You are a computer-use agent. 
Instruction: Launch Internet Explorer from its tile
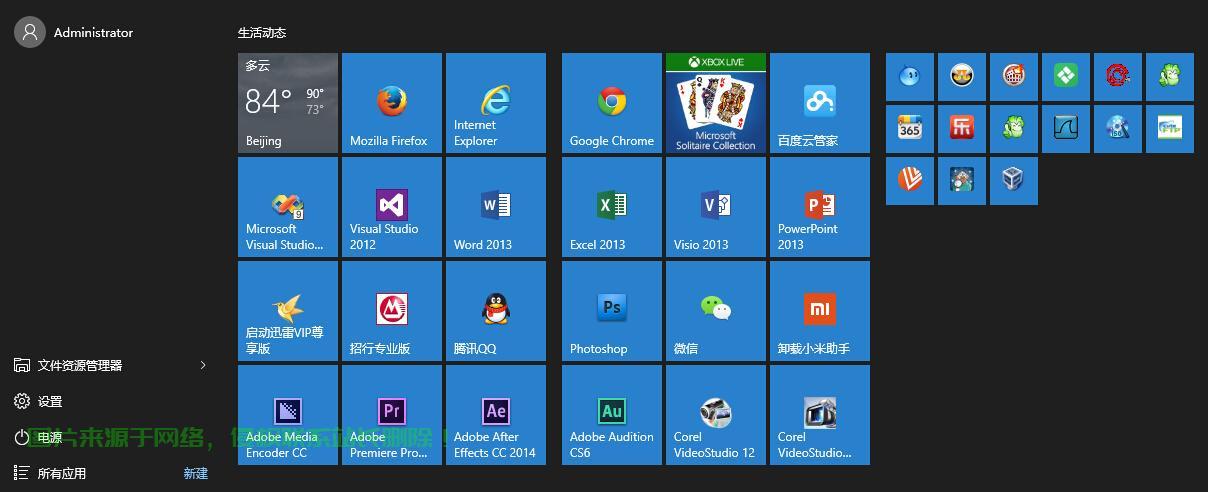[x=496, y=103]
